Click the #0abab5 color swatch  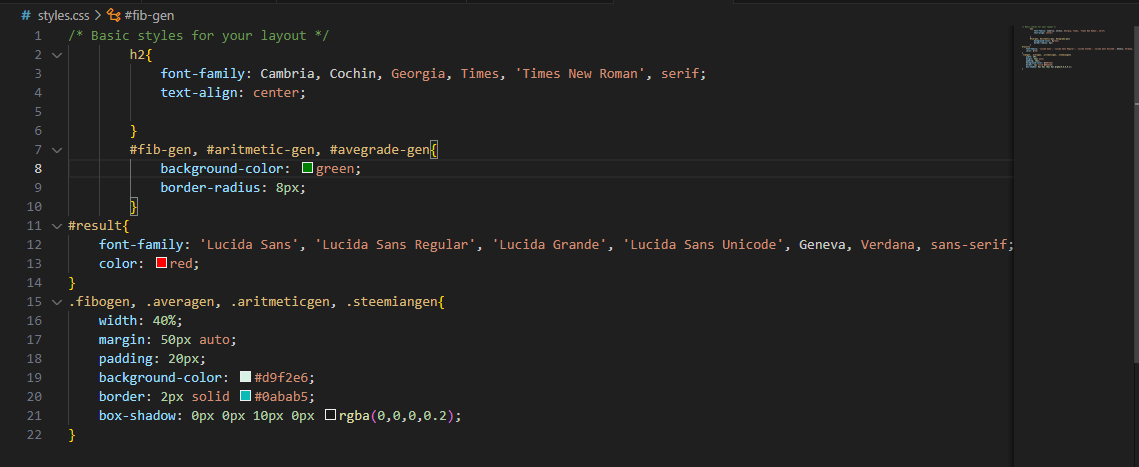point(246,396)
